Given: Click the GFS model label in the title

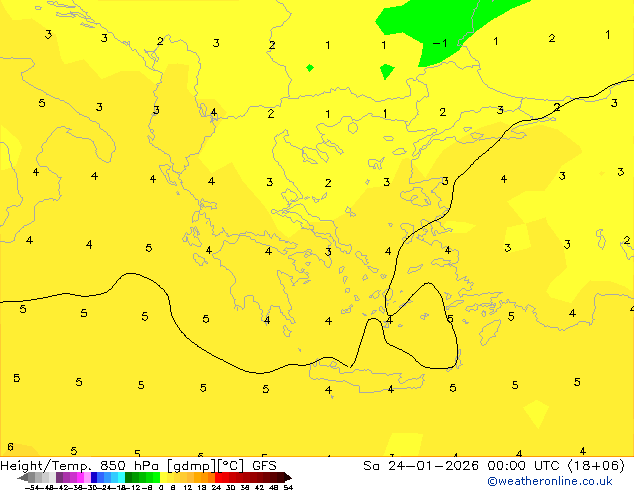Looking at the screenshot, I should pyautogui.click(x=264, y=466).
